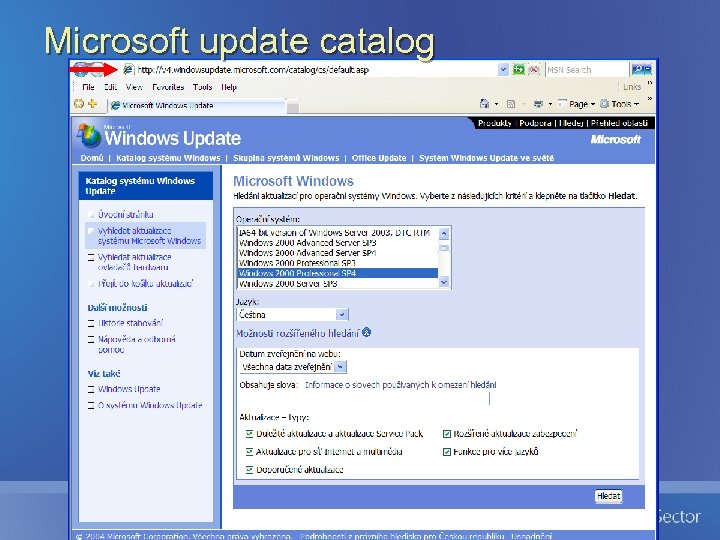This screenshot has width=720, height=540.
Task: Click the Tools gear icon in command bar
Action: 605,104
